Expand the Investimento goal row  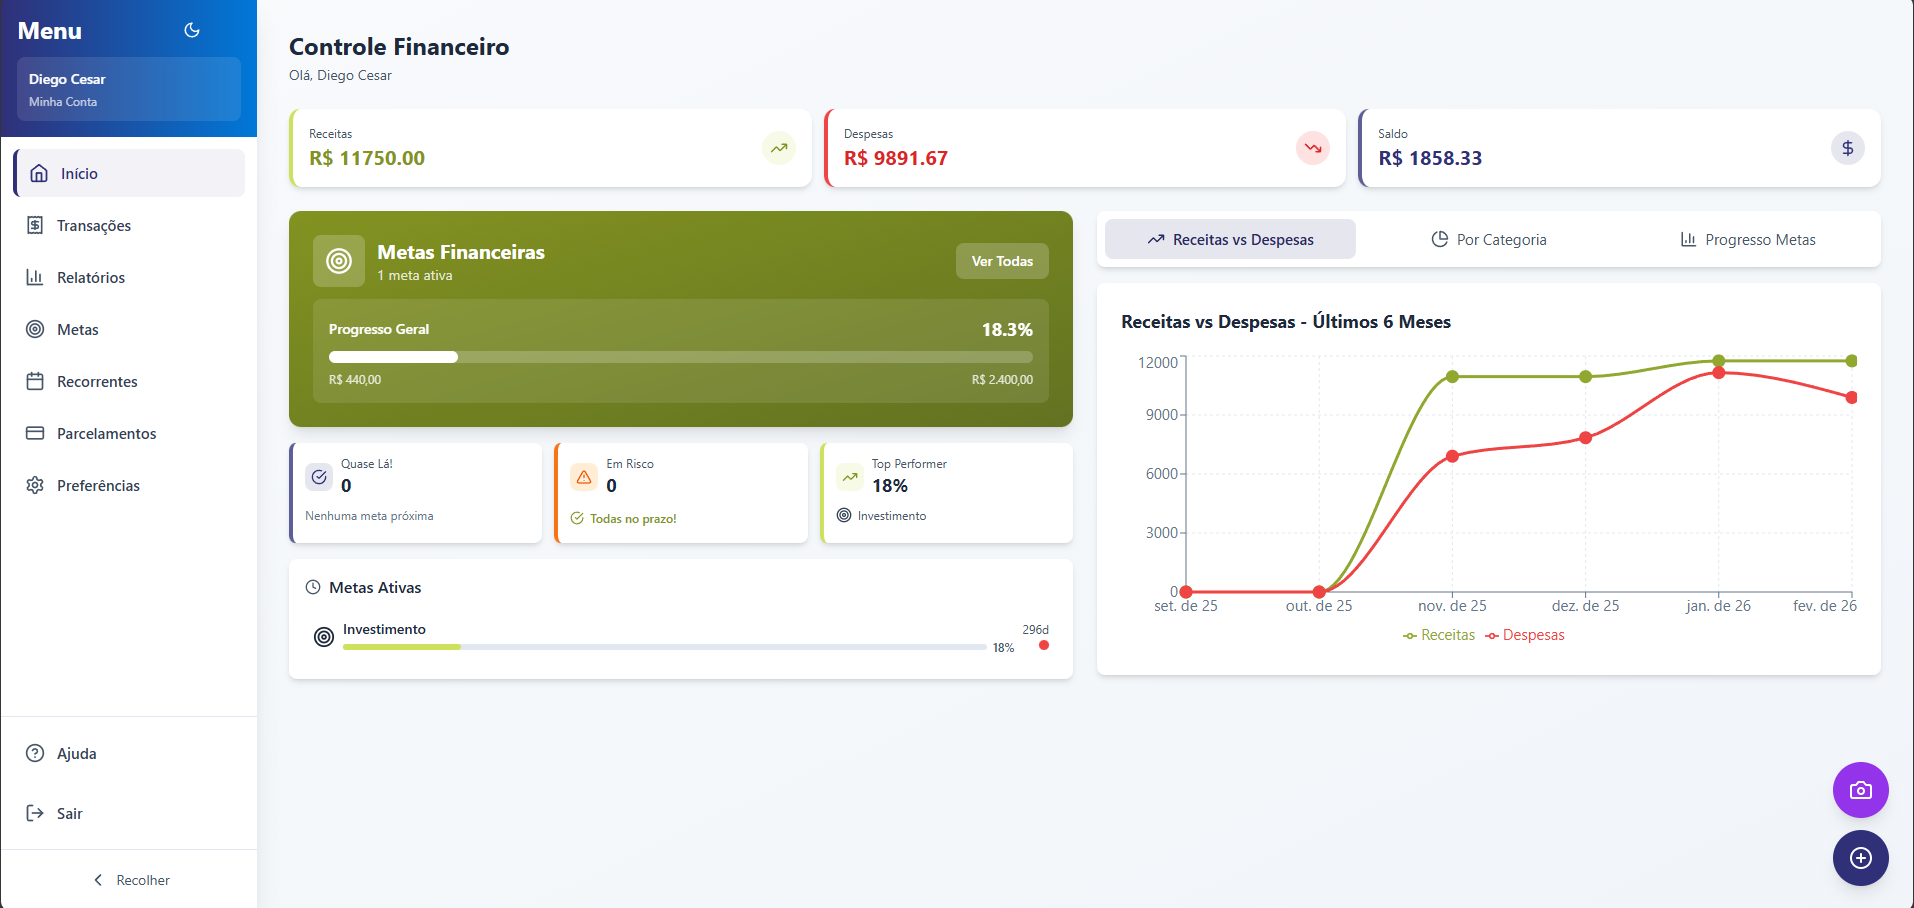(x=680, y=637)
